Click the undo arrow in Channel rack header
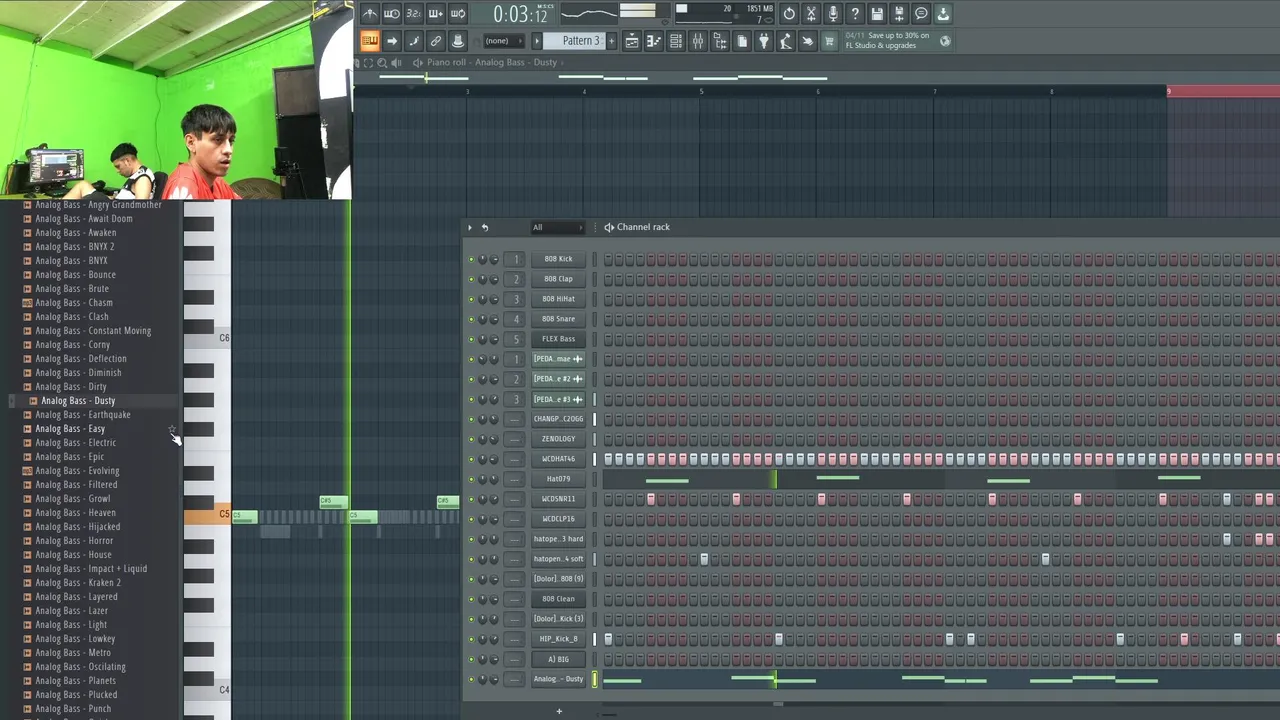Screen dimensions: 1280x720 coord(485,227)
